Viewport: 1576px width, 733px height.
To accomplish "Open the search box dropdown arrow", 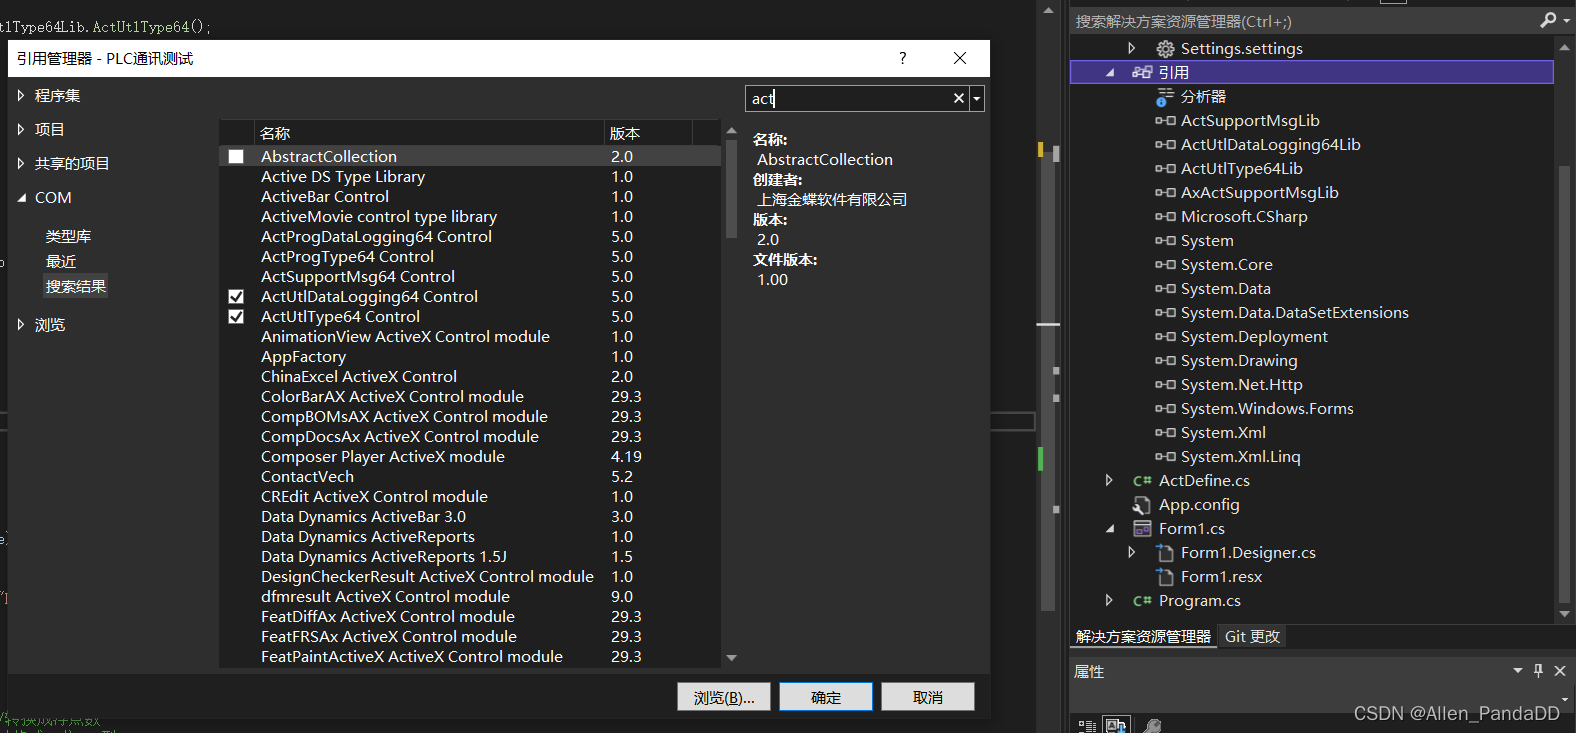I will click(x=977, y=98).
